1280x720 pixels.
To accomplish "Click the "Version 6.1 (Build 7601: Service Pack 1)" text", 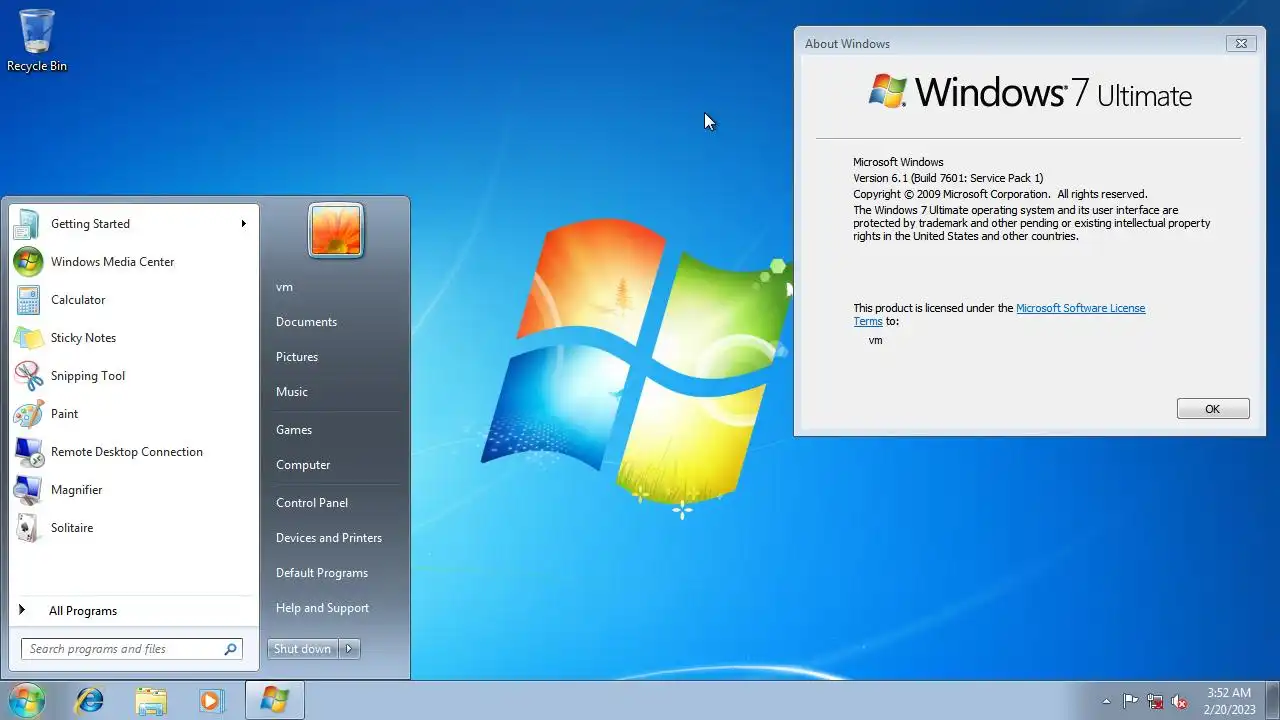I will tap(948, 178).
